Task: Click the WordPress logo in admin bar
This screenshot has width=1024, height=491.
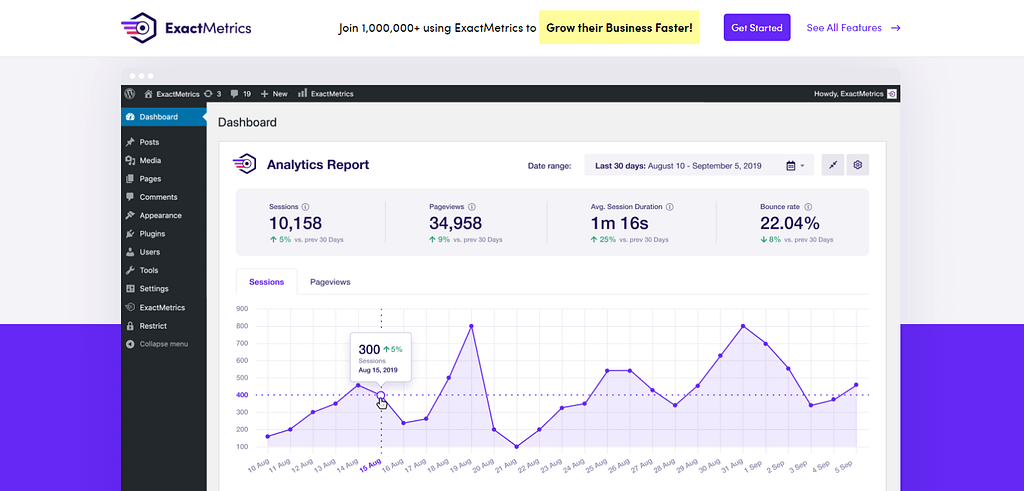Action: (x=130, y=93)
